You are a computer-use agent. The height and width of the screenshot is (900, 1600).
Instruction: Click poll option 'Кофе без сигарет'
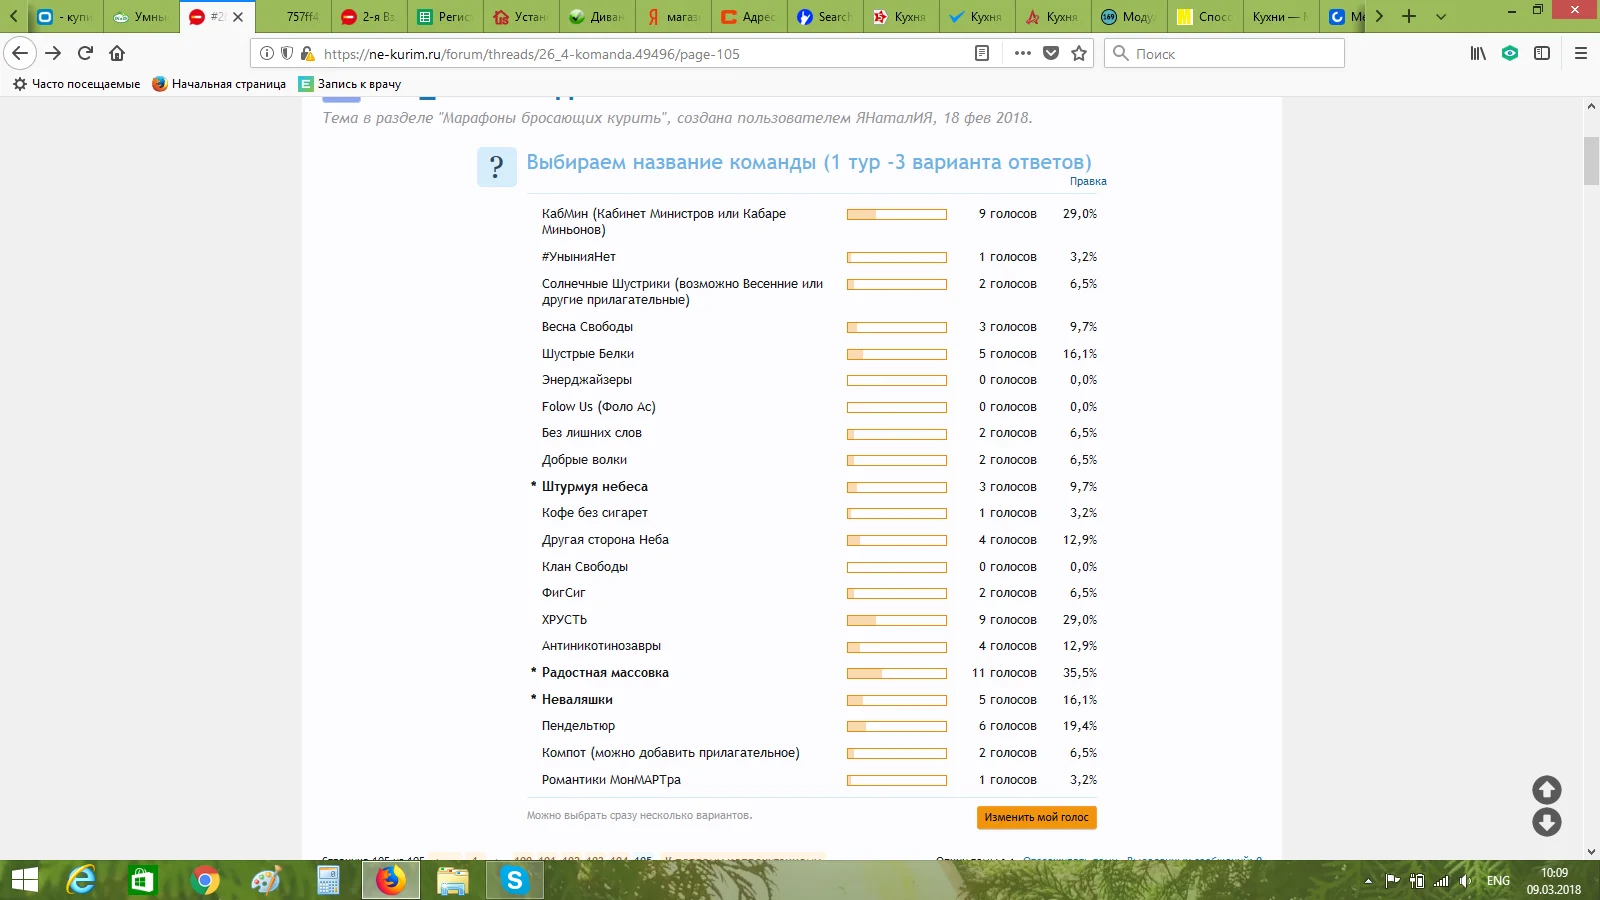coord(595,513)
